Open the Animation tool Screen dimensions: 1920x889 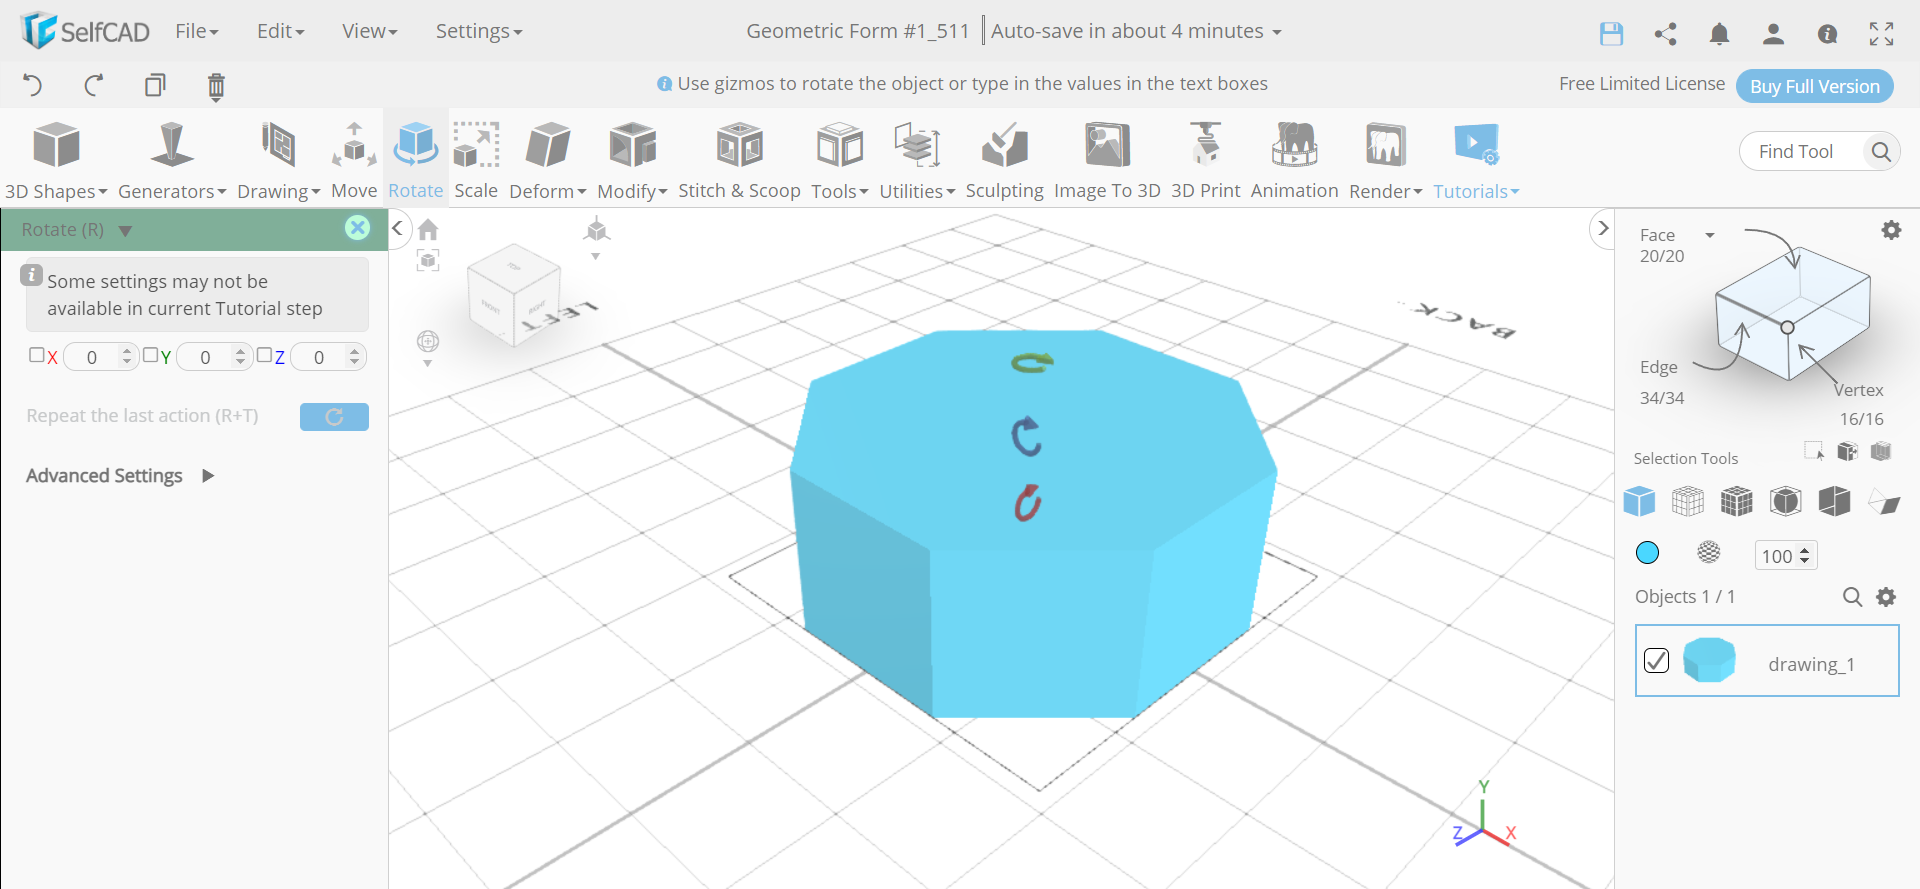(x=1294, y=160)
